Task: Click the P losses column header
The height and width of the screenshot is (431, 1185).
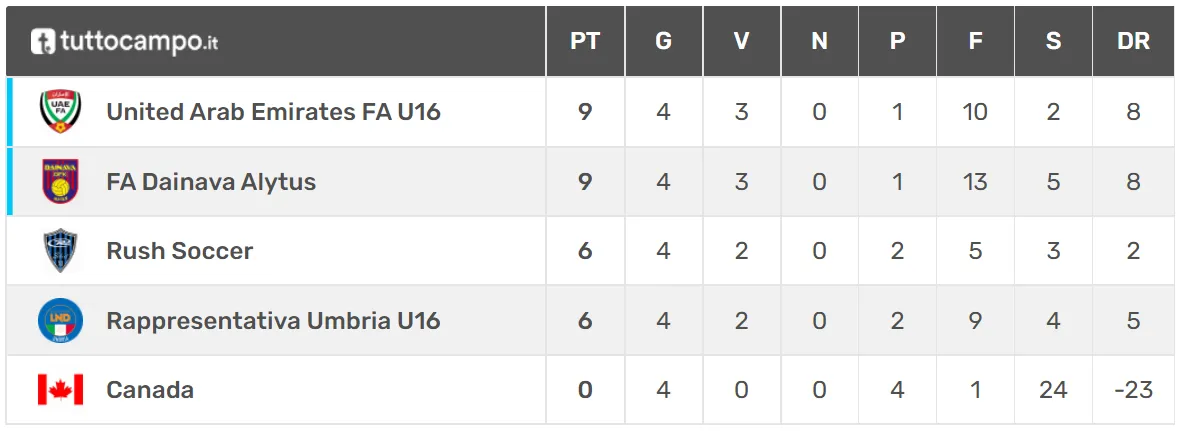Action: [x=897, y=42]
